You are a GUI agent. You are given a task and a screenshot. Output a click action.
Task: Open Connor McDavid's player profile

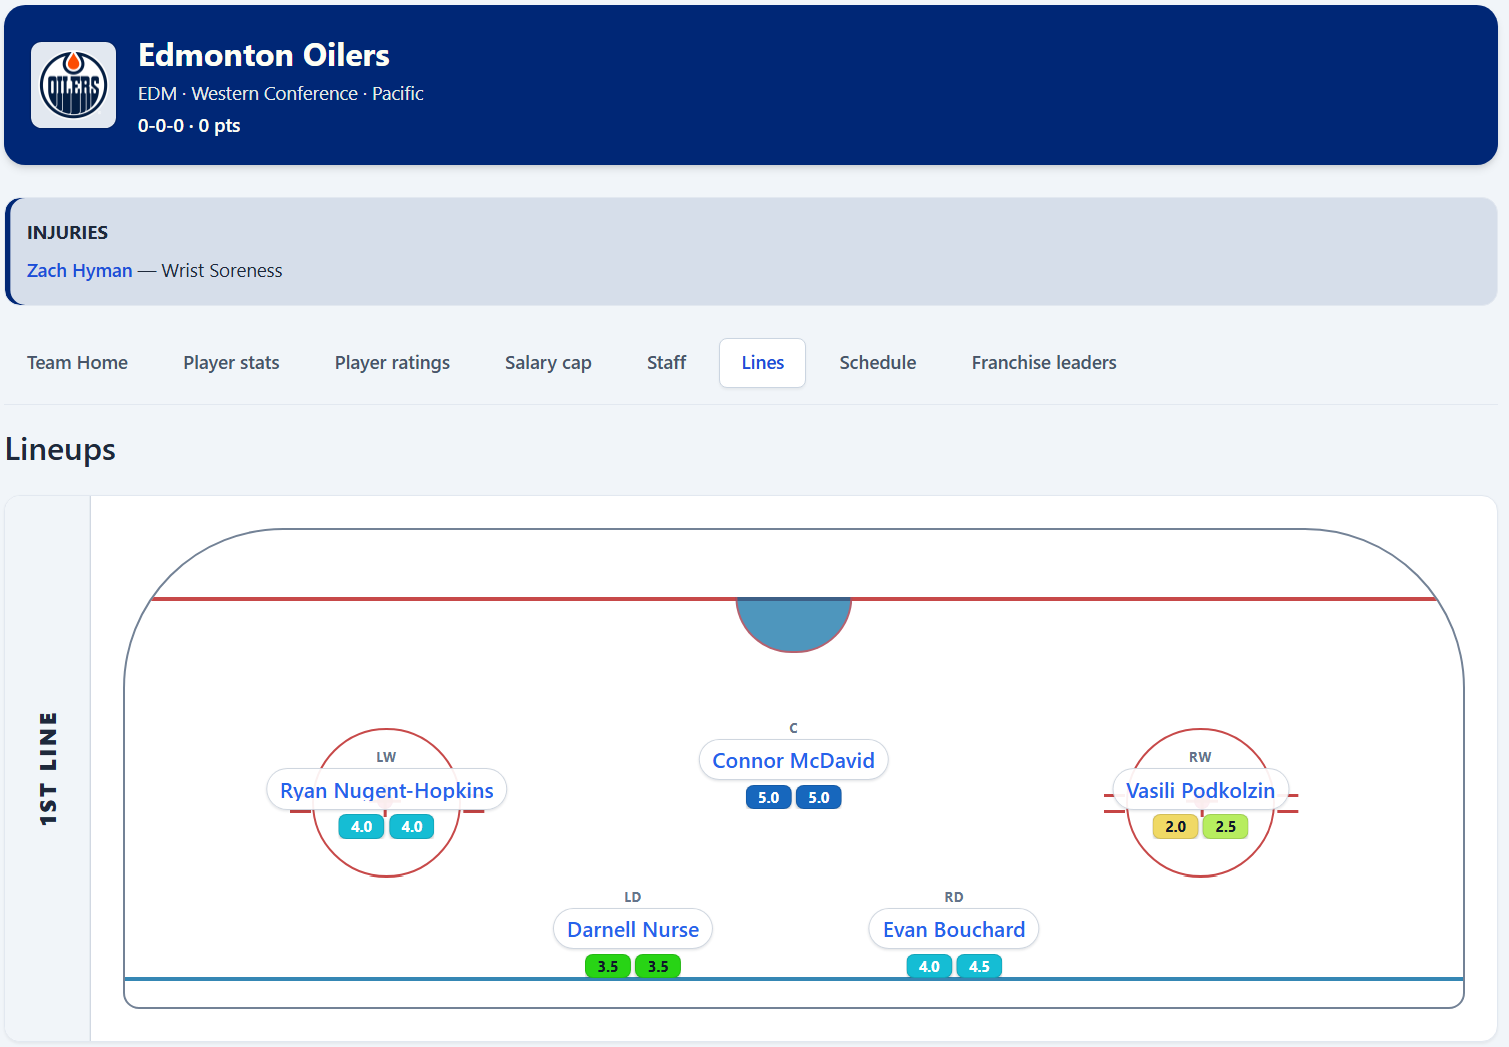pos(793,761)
